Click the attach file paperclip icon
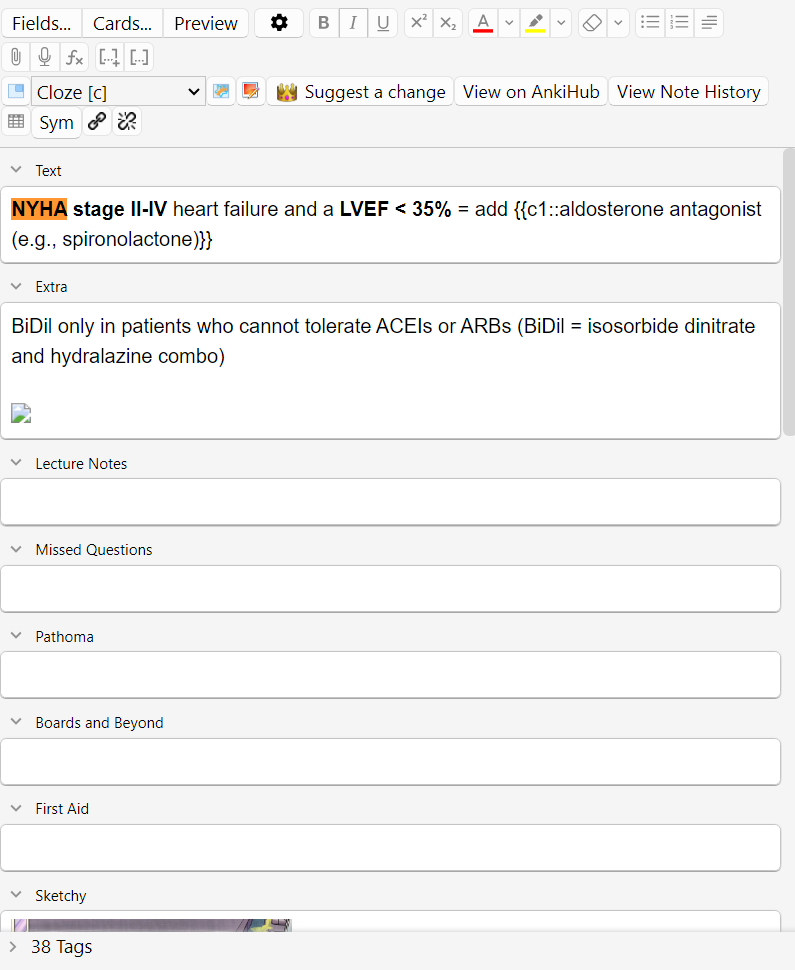Screen dimensions: 795x970 [x=16, y=57]
